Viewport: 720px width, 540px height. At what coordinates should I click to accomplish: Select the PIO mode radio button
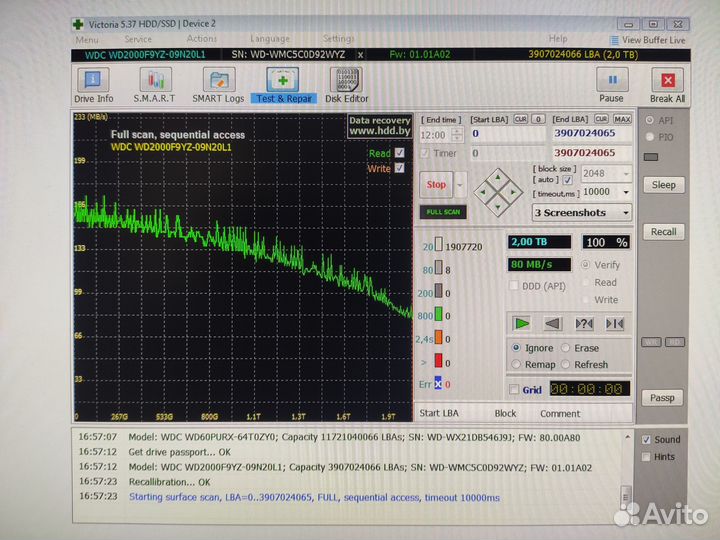(x=649, y=137)
